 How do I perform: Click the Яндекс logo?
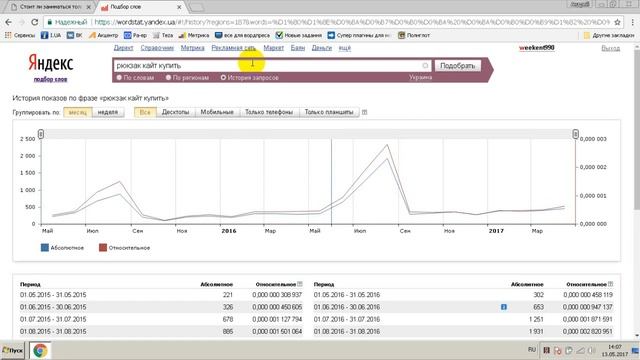(51, 64)
